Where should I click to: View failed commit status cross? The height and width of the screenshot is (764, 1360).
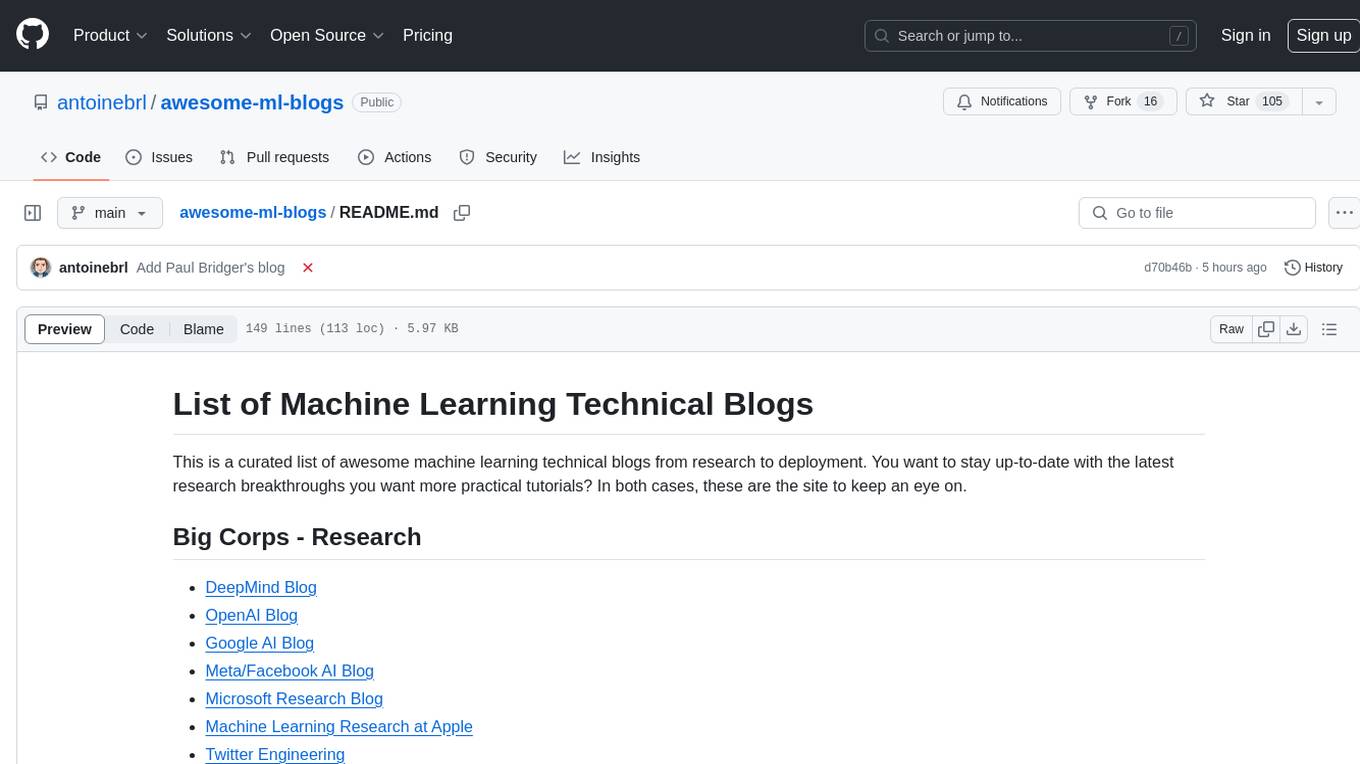pyautogui.click(x=308, y=268)
